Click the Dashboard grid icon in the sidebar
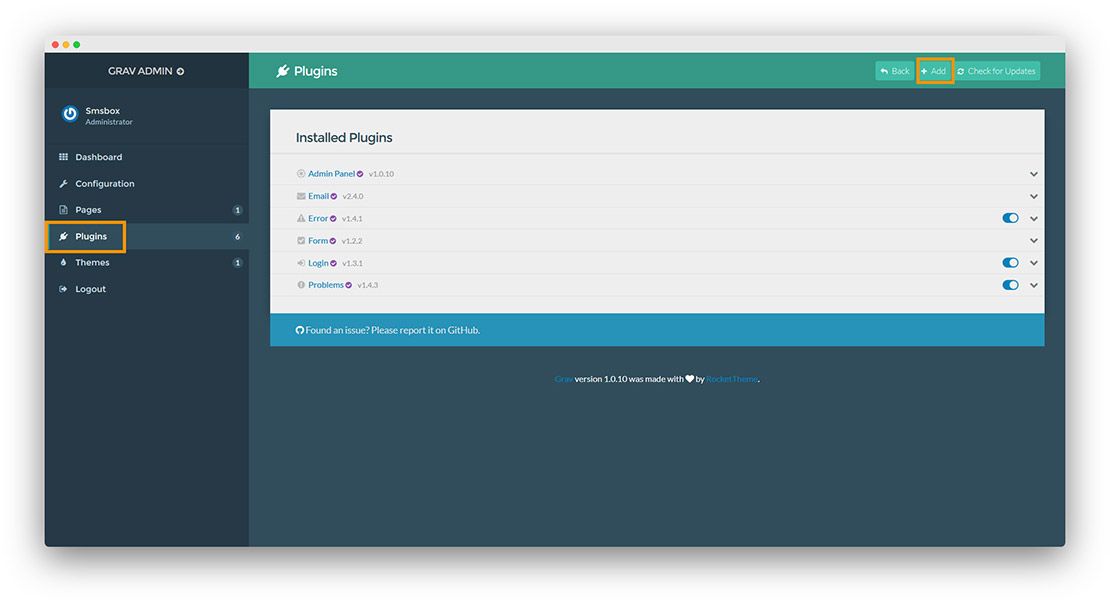 [x=65, y=157]
